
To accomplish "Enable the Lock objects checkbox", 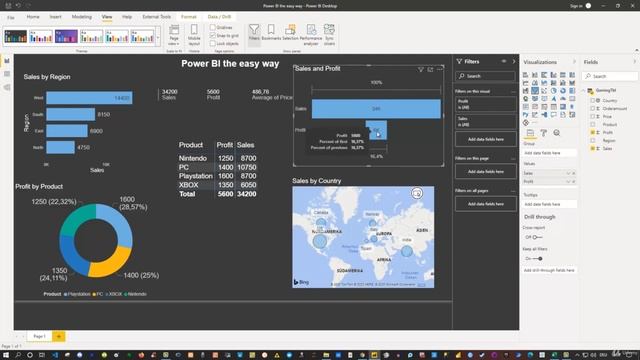I will point(213,43).
